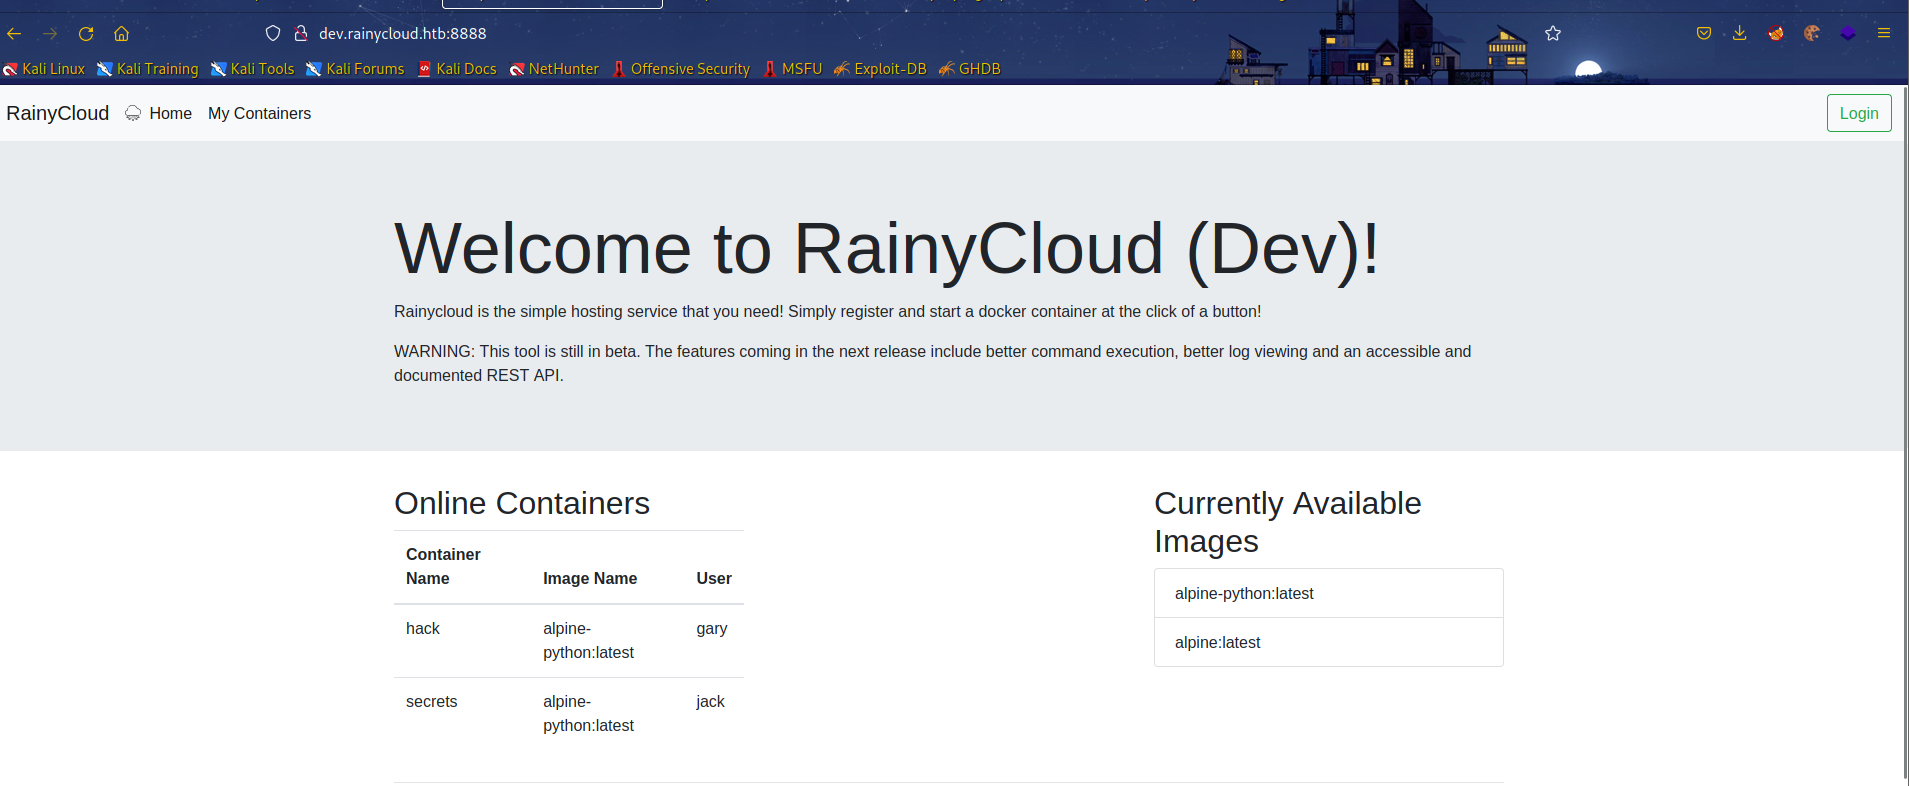Go to the Home nav item

tap(170, 113)
